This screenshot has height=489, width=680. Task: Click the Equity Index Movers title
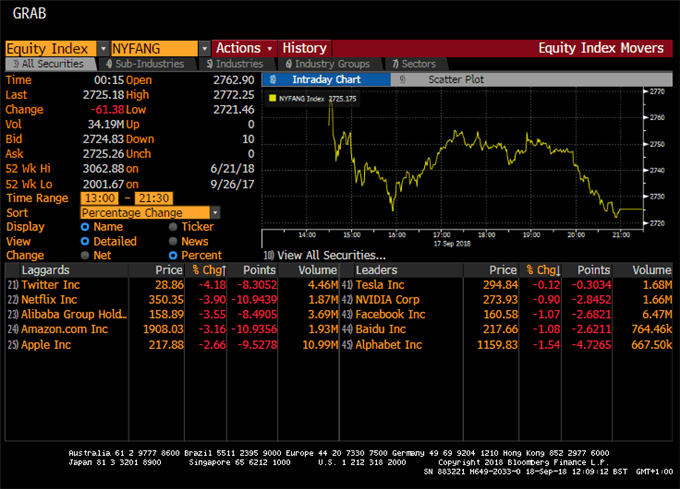(x=601, y=48)
